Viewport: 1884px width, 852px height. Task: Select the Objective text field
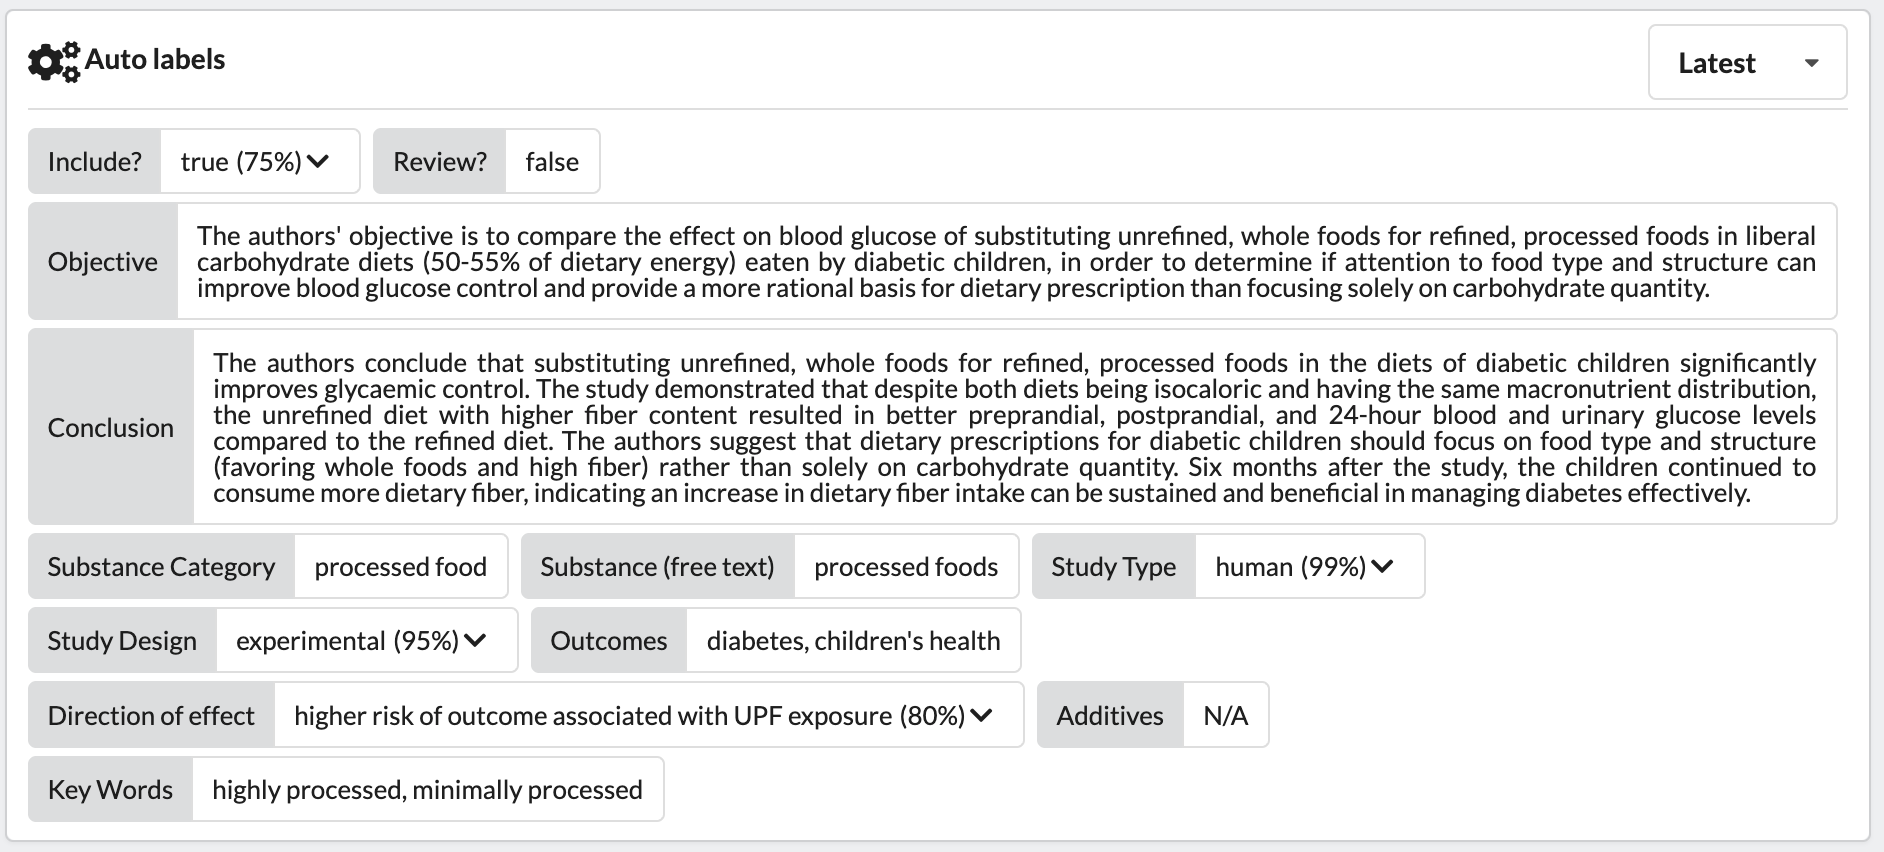coord(1006,261)
